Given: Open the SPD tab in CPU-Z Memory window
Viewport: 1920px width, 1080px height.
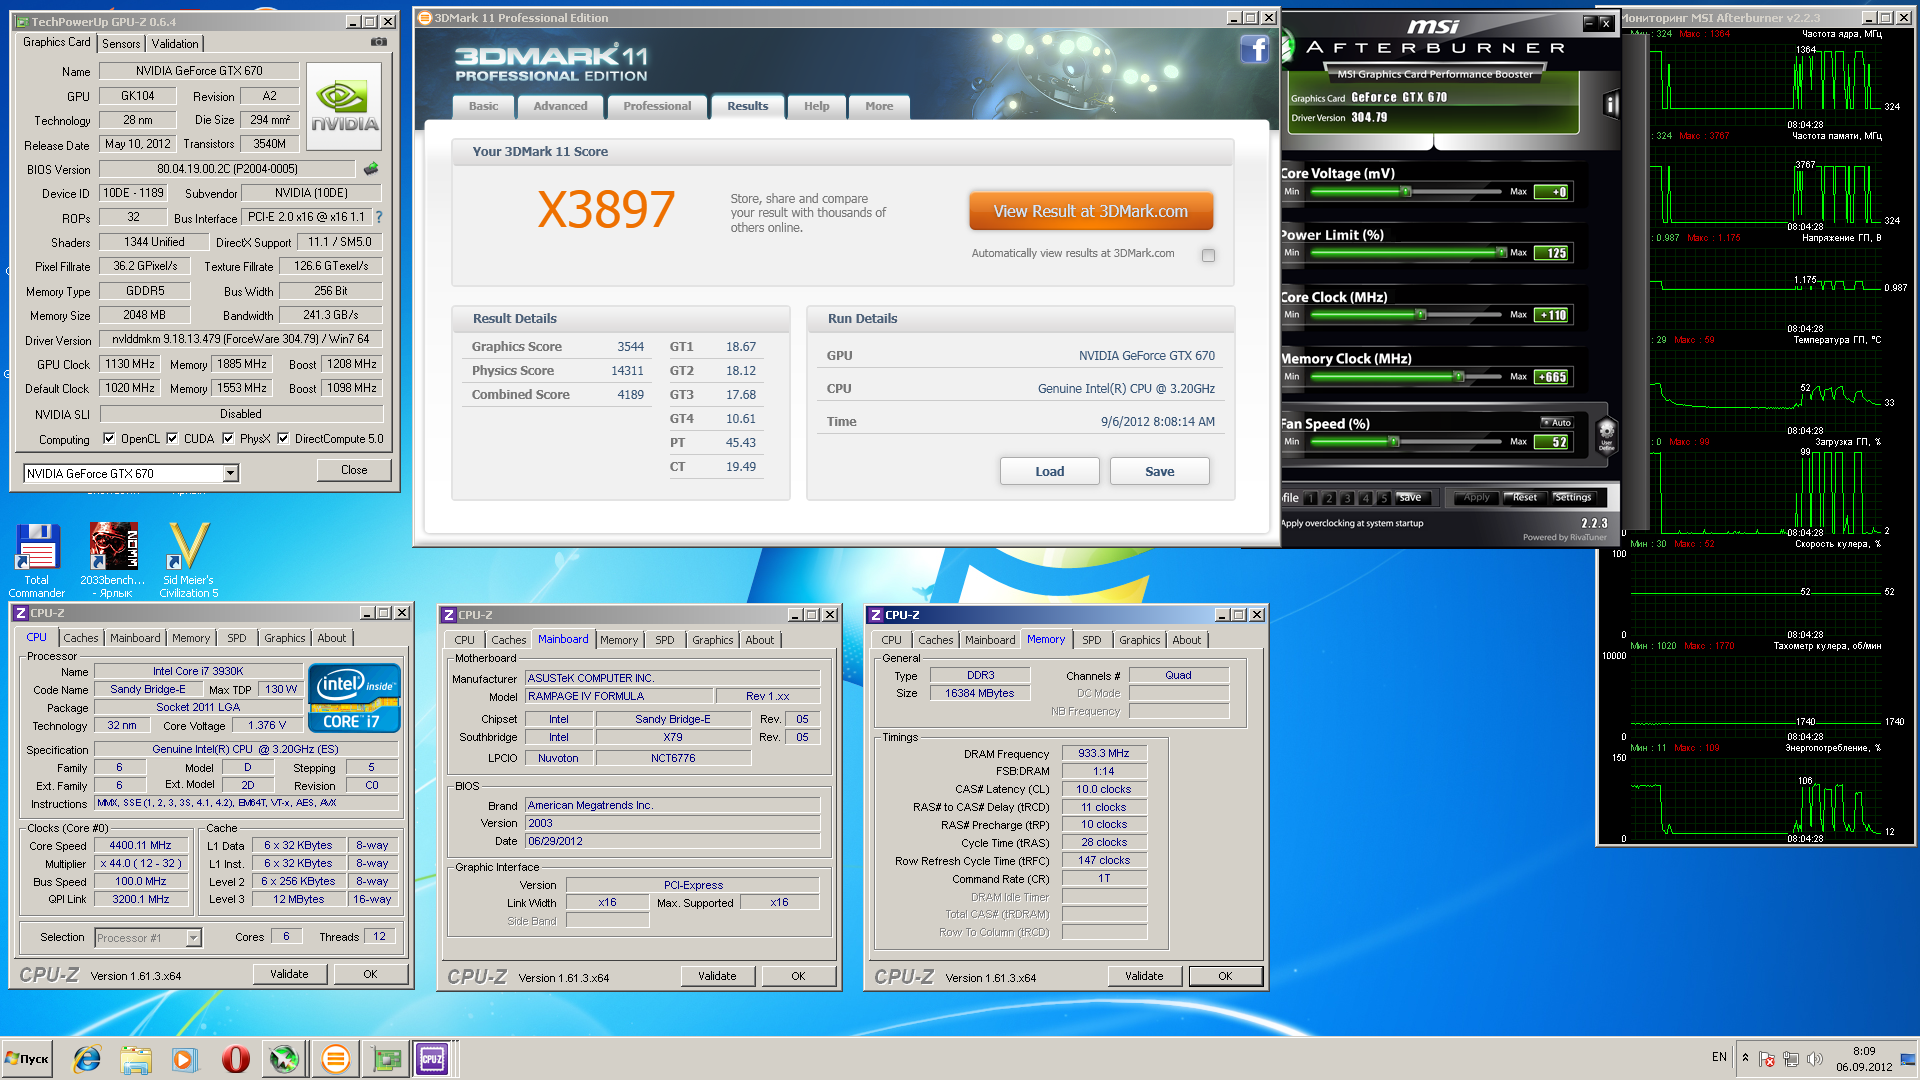Looking at the screenshot, I should 1091,640.
